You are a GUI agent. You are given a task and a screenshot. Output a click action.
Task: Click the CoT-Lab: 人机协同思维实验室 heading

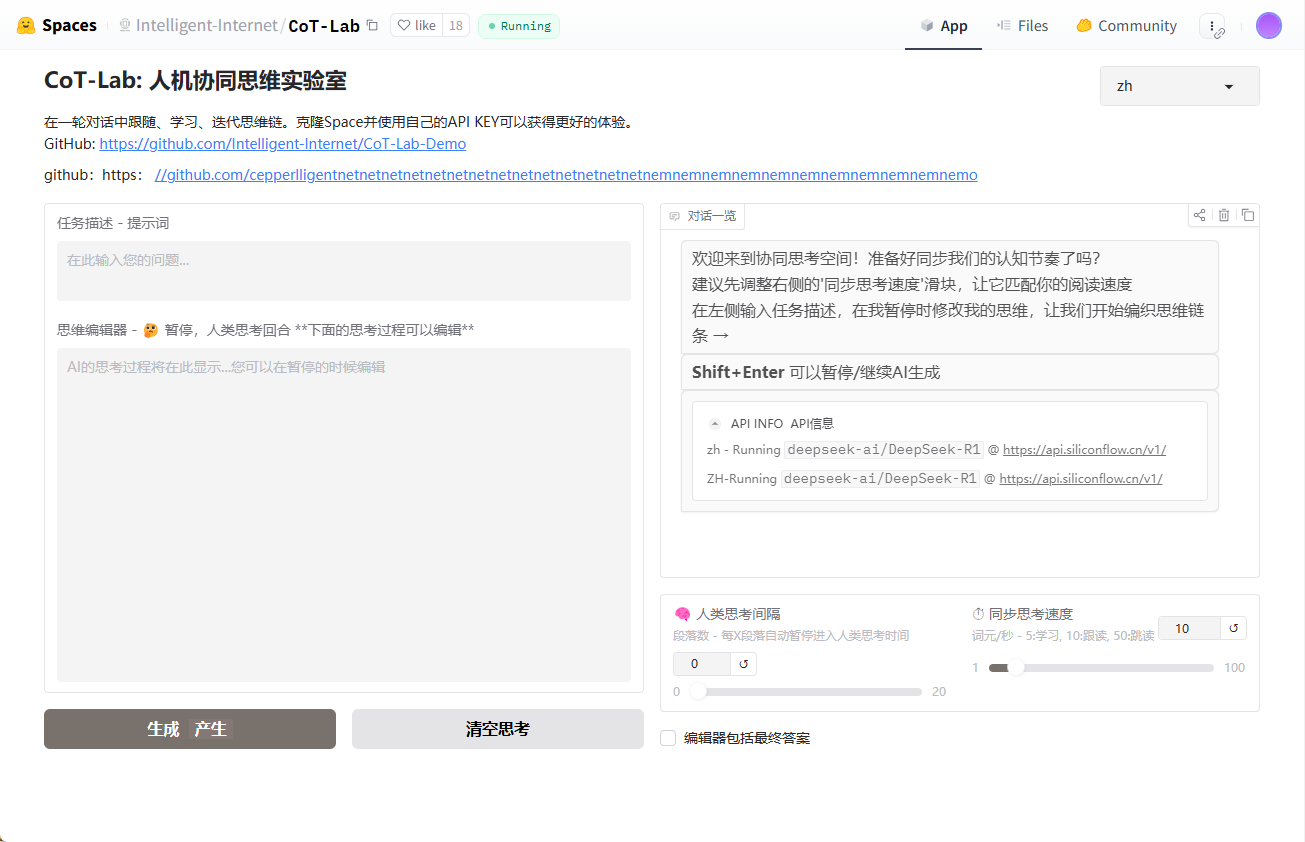(x=195, y=81)
